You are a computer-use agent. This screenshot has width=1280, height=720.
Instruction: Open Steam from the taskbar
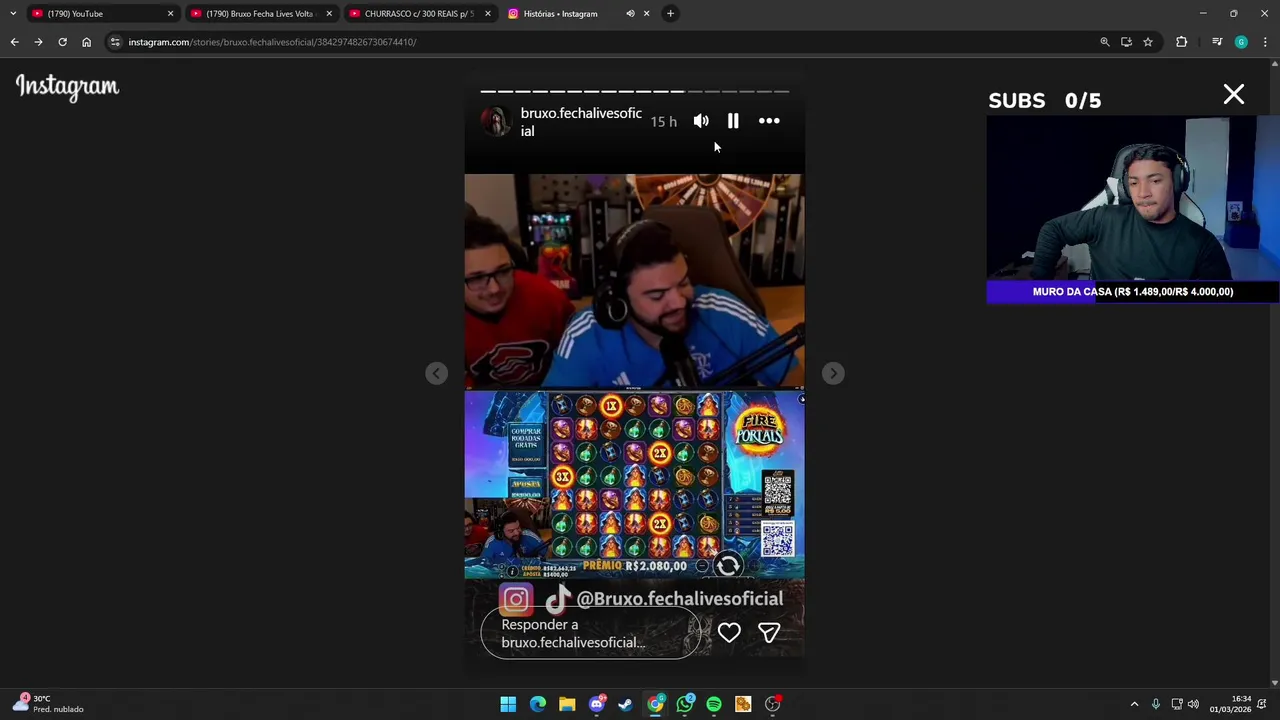click(x=625, y=704)
